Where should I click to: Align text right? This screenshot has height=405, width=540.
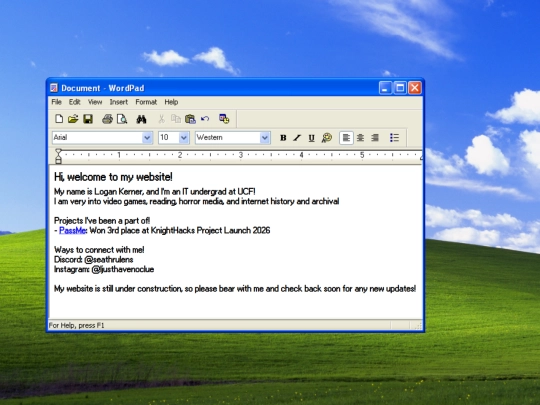pyautogui.click(x=375, y=138)
